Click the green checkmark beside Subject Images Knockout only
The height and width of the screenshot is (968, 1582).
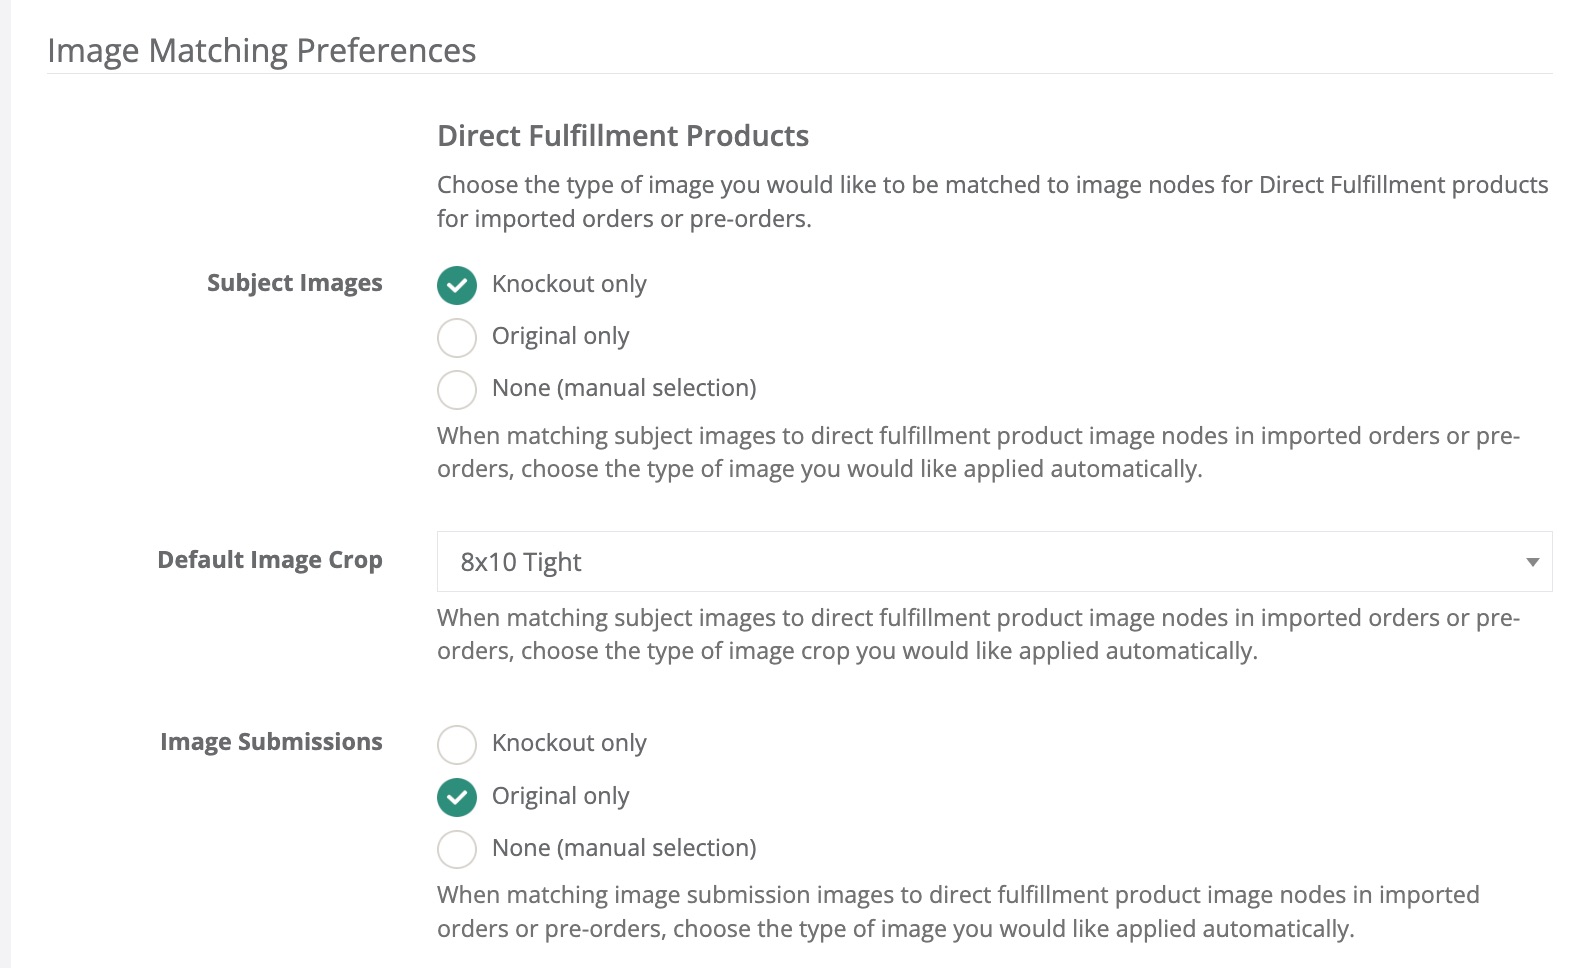pos(457,285)
